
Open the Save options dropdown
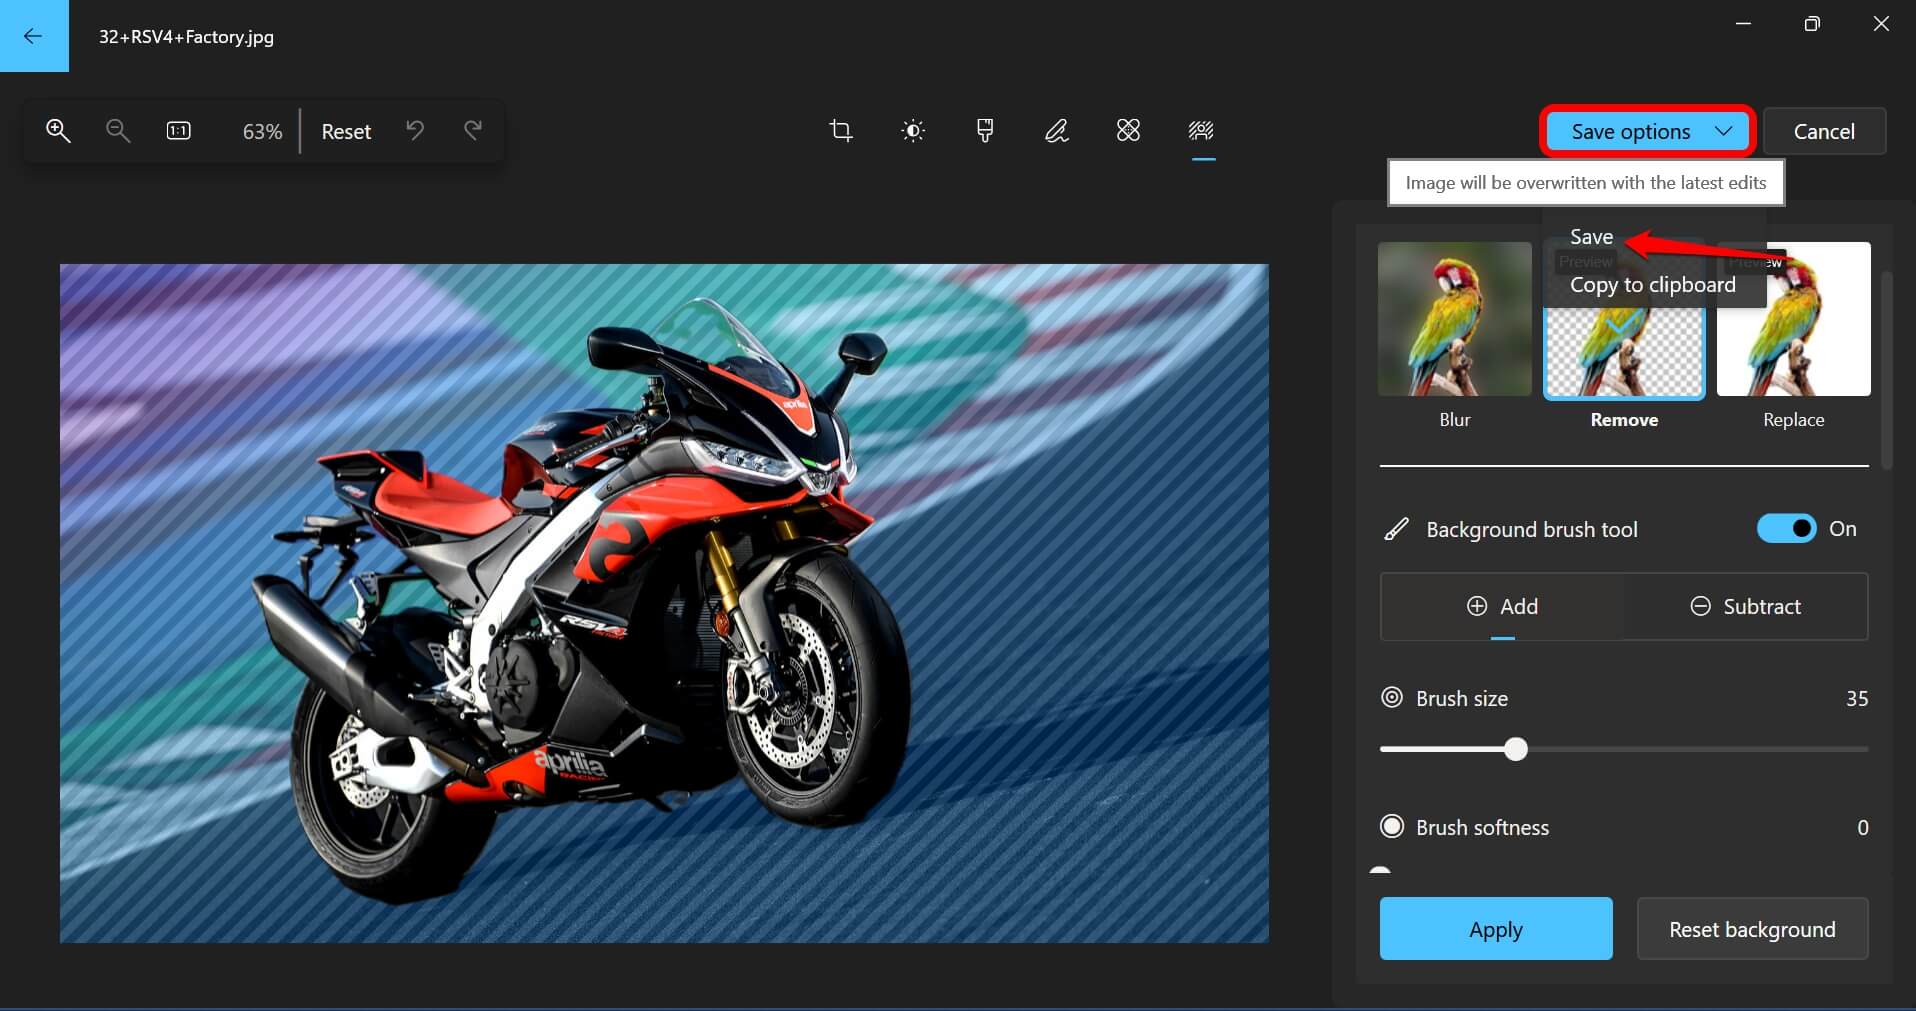pyautogui.click(x=1647, y=131)
